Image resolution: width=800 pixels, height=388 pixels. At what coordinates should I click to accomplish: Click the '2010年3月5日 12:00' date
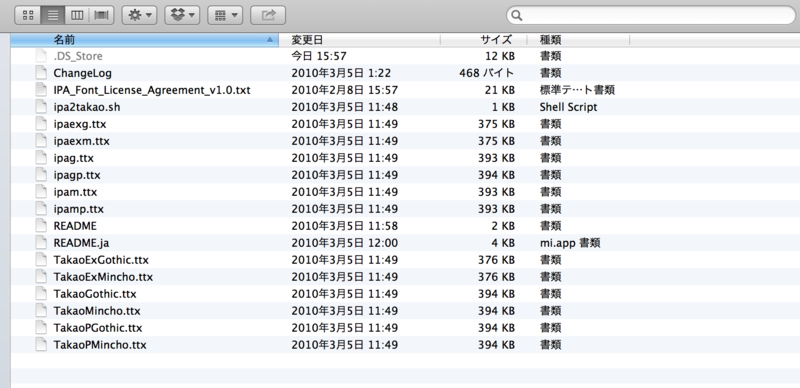point(344,243)
